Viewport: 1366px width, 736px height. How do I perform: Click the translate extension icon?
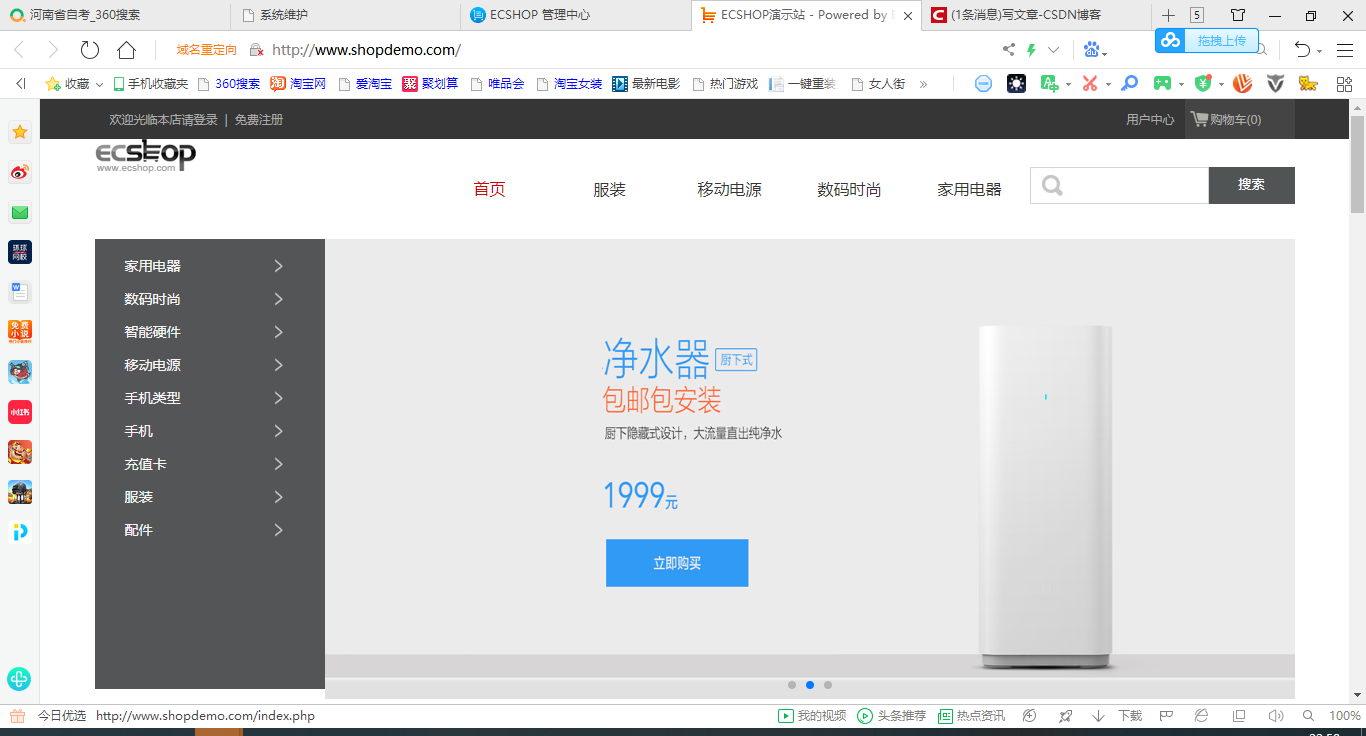point(1050,83)
